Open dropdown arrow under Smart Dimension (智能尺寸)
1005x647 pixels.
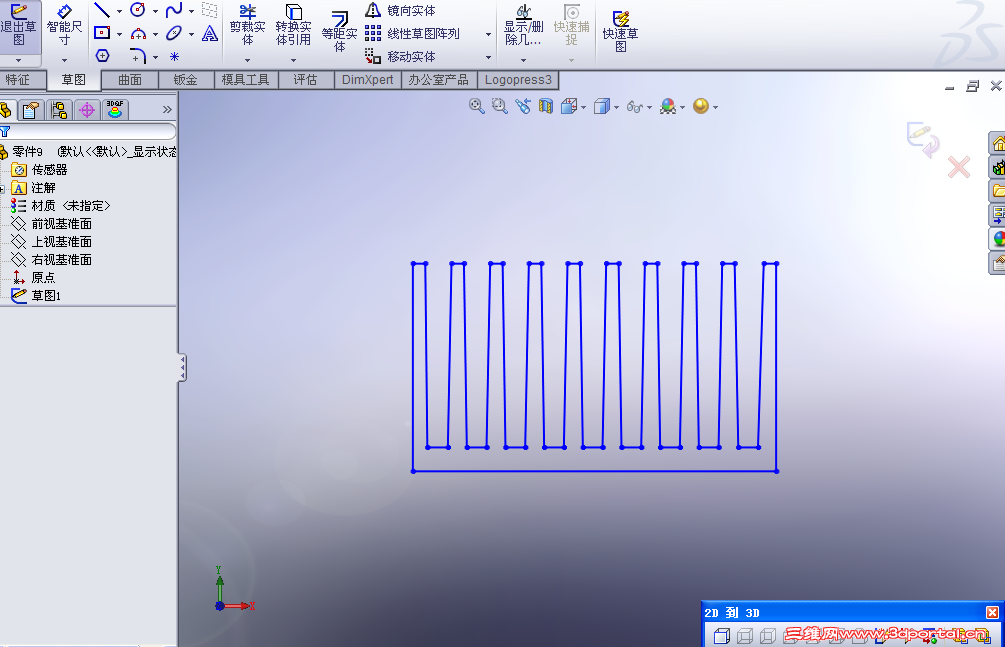[64, 60]
